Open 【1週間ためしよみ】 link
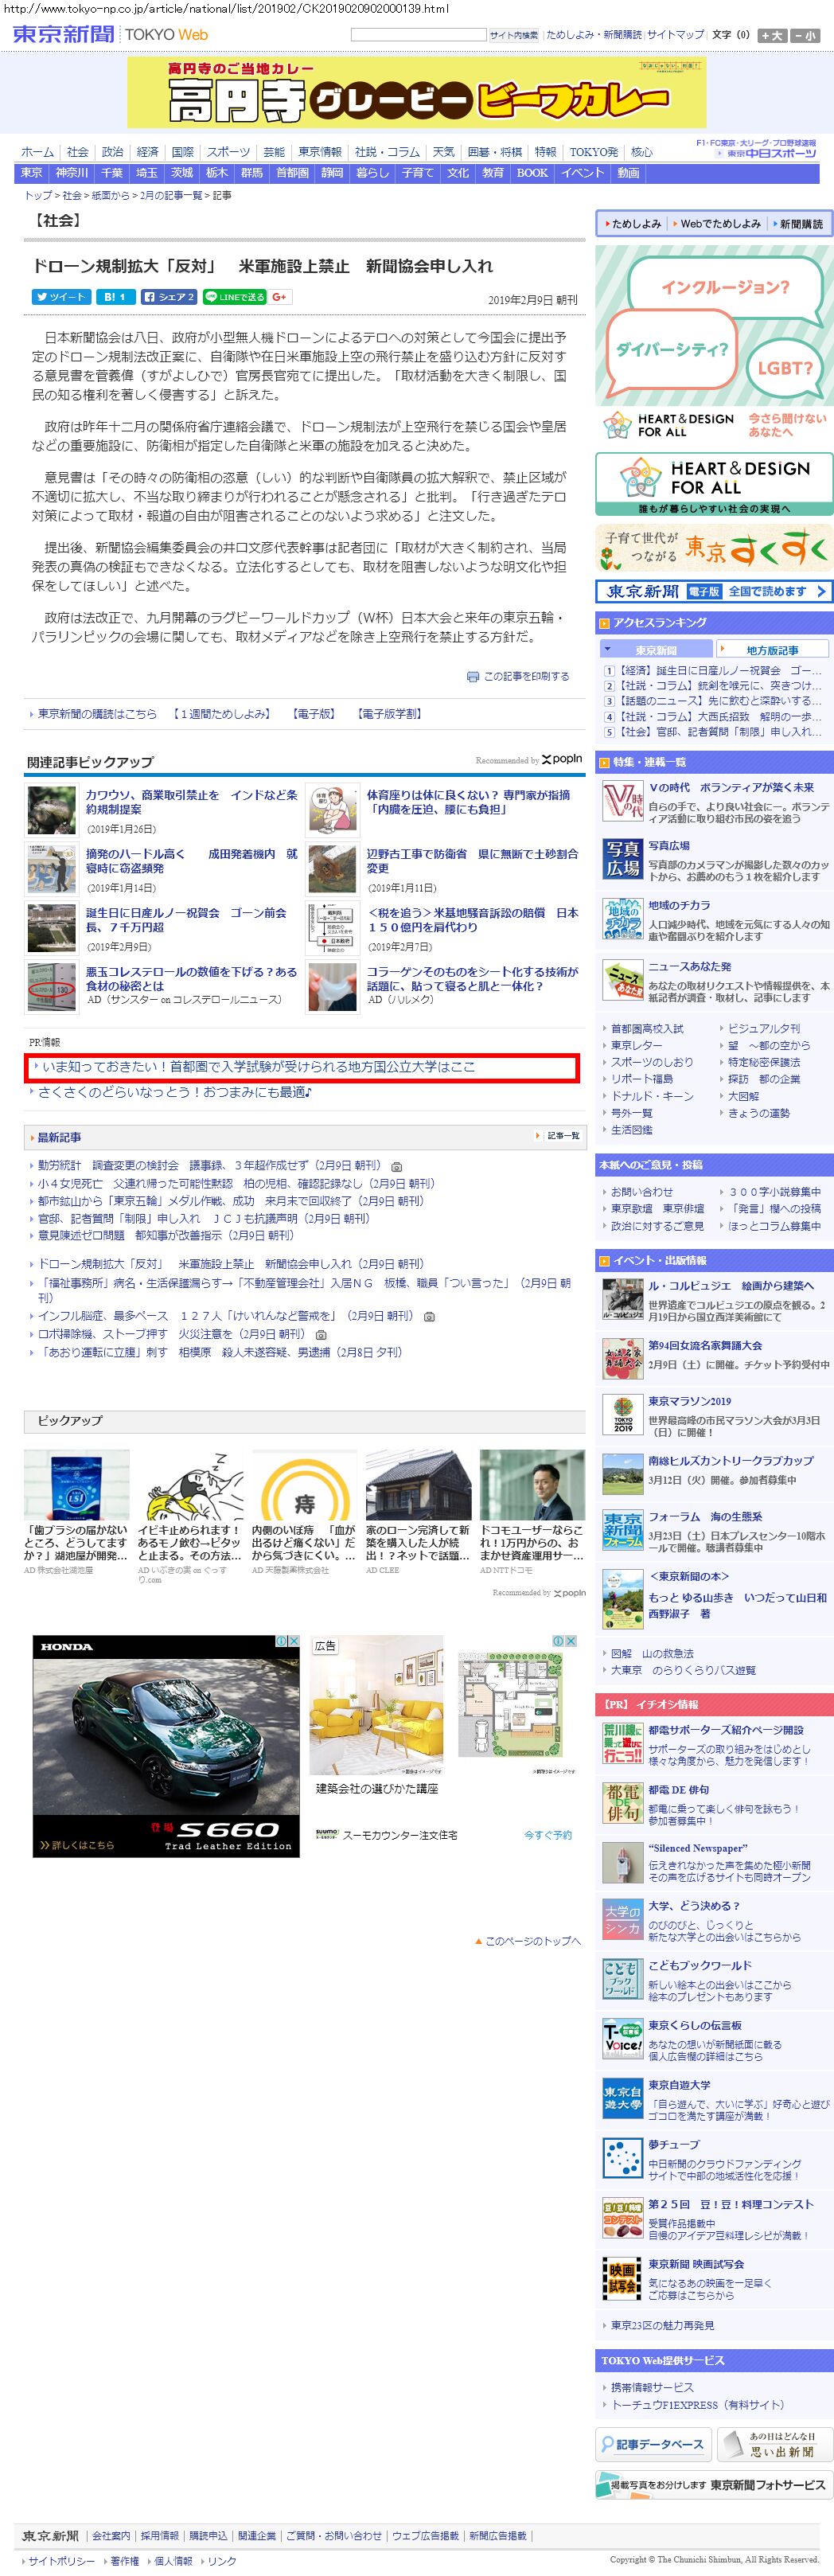The height and width of the screenshot is (2576, 834). (221, 714)
